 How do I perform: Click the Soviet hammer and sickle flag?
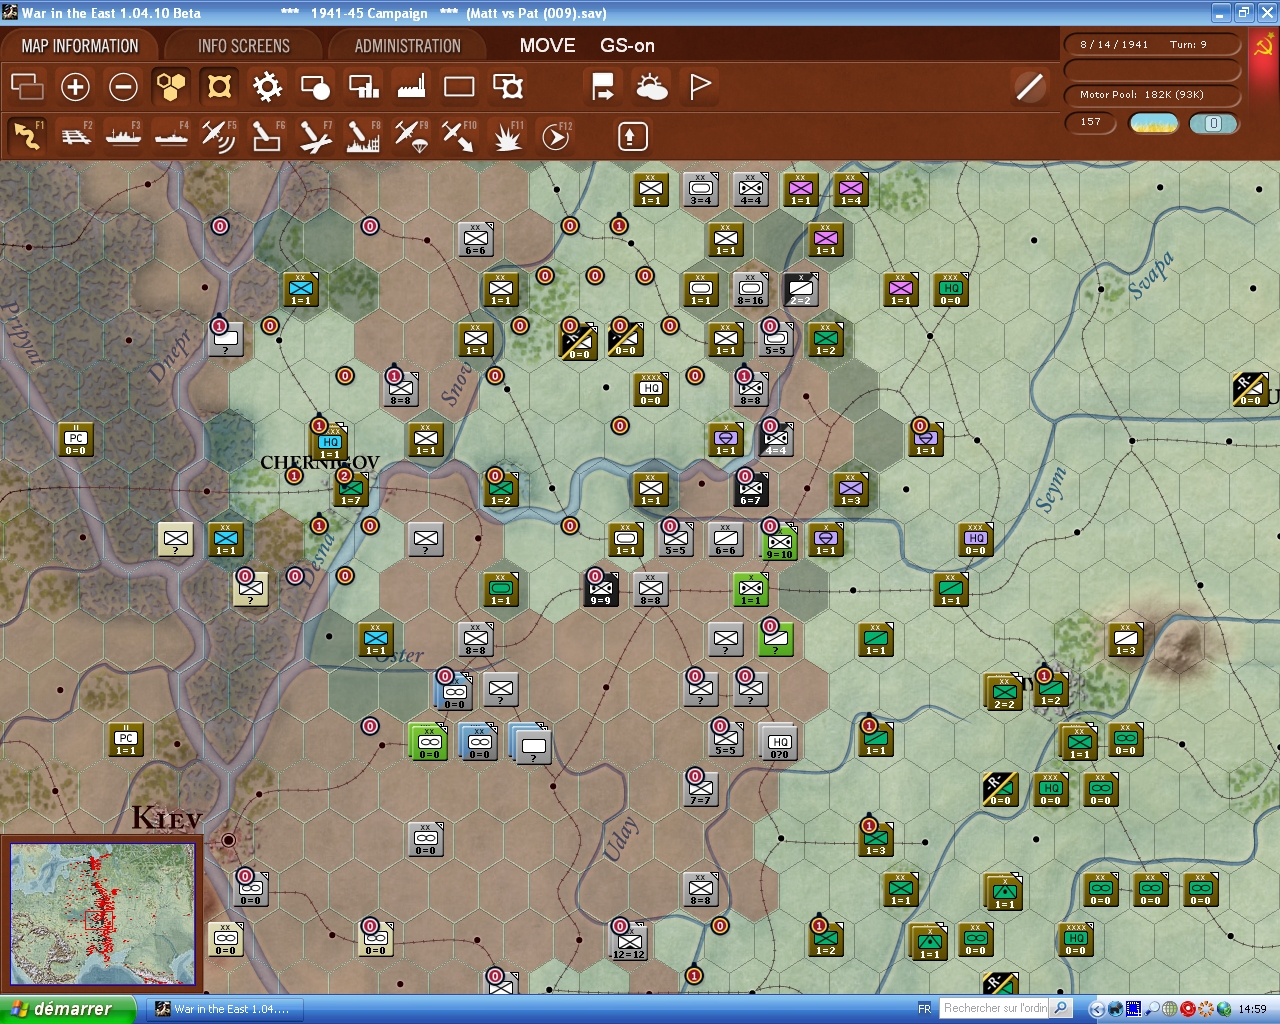pos(1263,47)
